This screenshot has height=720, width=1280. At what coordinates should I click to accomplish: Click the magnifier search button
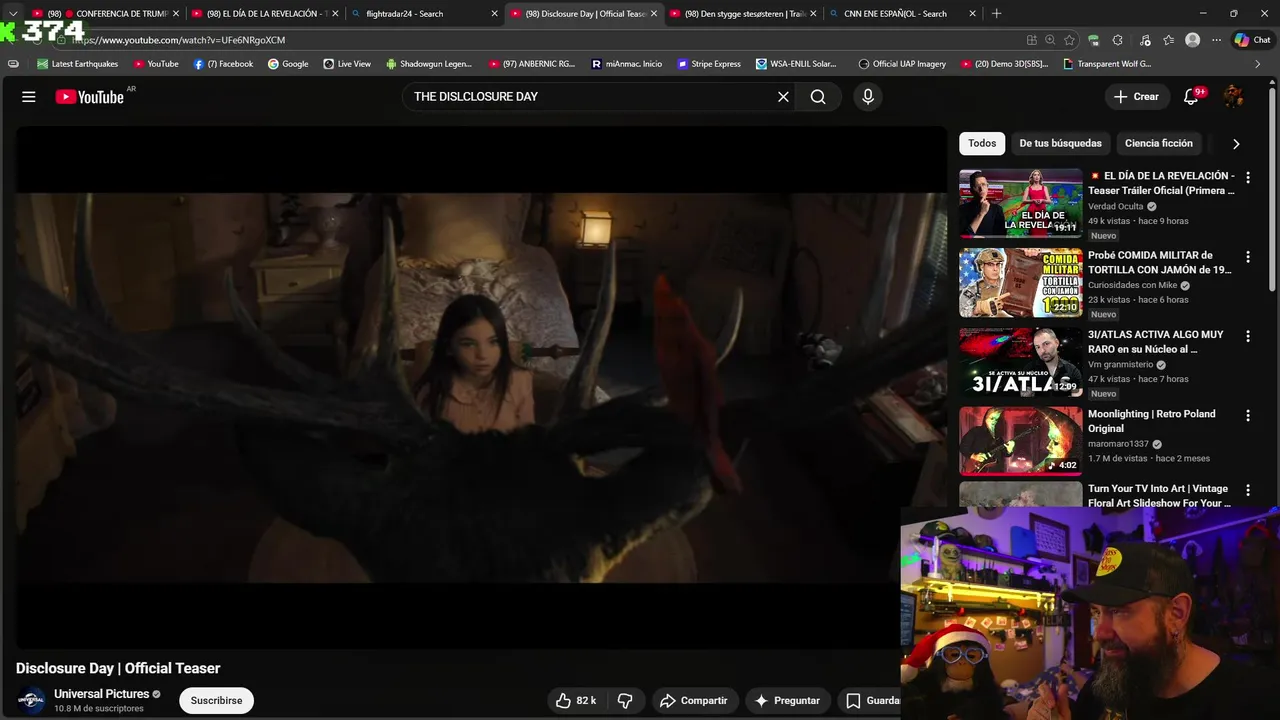[818, 97]
